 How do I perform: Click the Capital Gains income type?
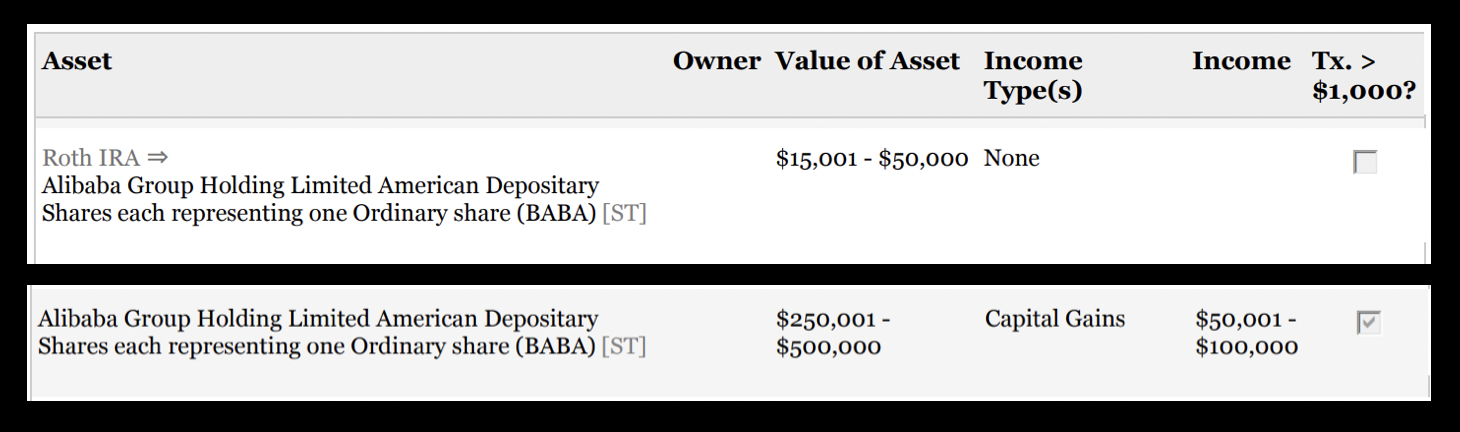tap(1054, 319)
